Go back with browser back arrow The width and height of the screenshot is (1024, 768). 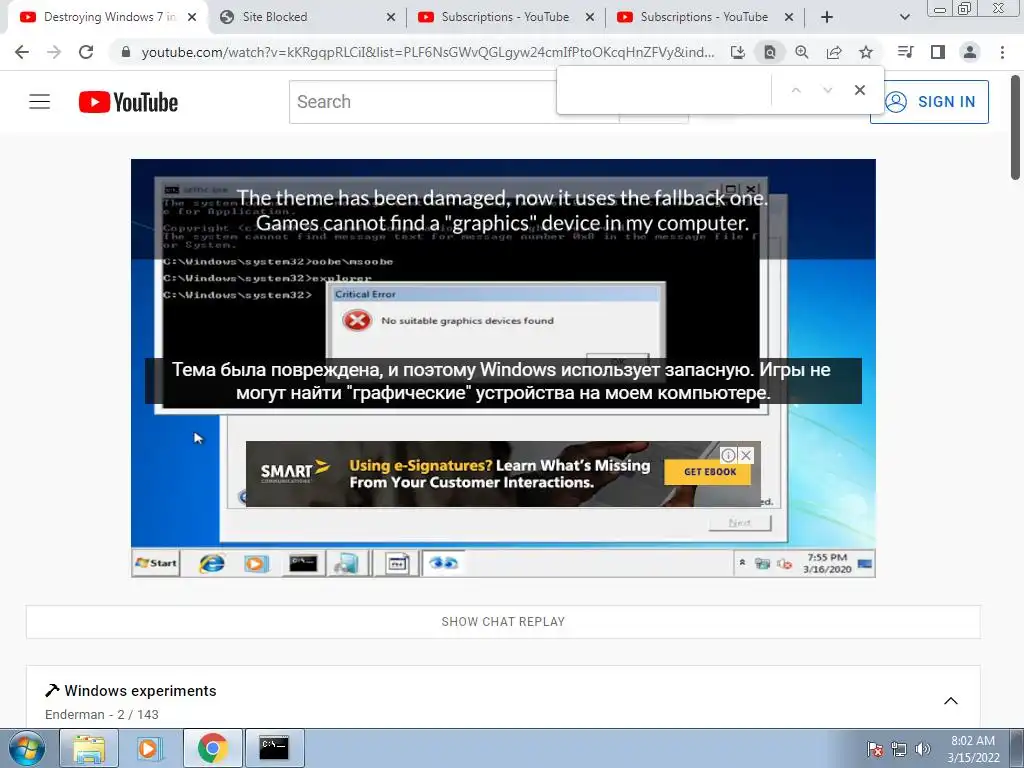point(22,52)
